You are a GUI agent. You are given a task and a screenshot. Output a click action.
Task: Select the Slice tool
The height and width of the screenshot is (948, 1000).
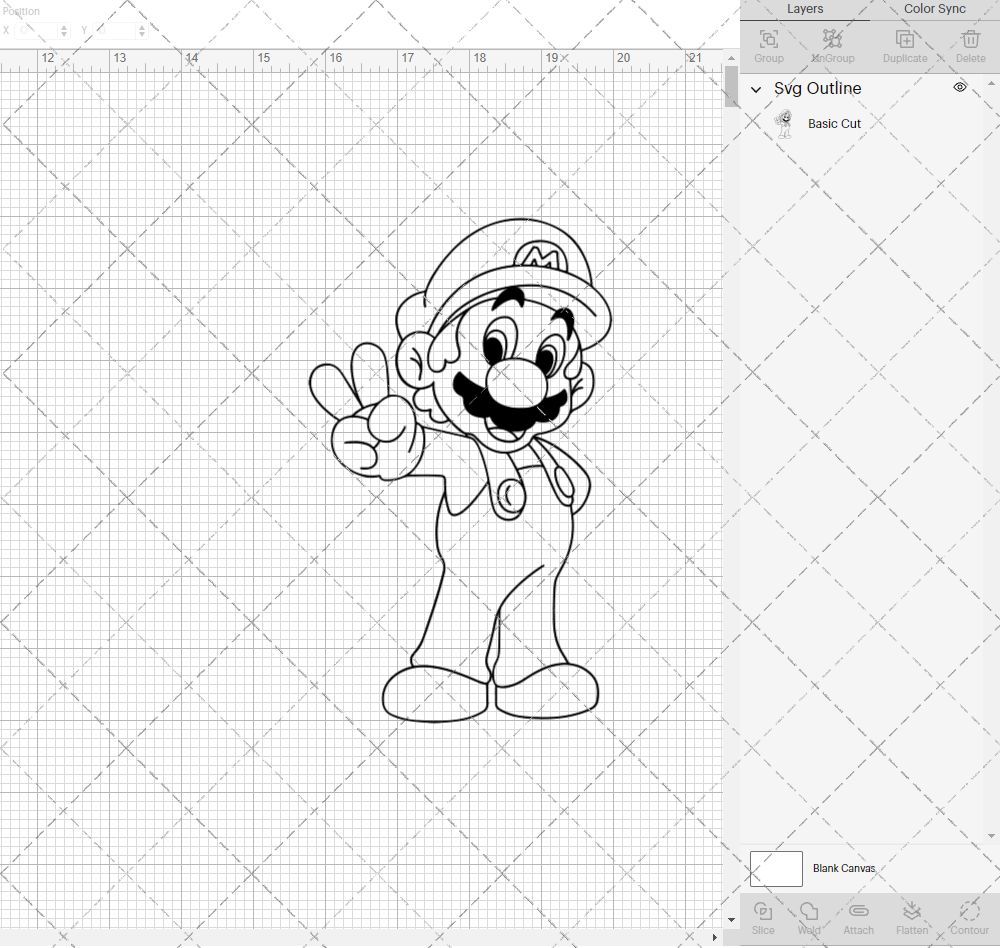click(763, 913)
